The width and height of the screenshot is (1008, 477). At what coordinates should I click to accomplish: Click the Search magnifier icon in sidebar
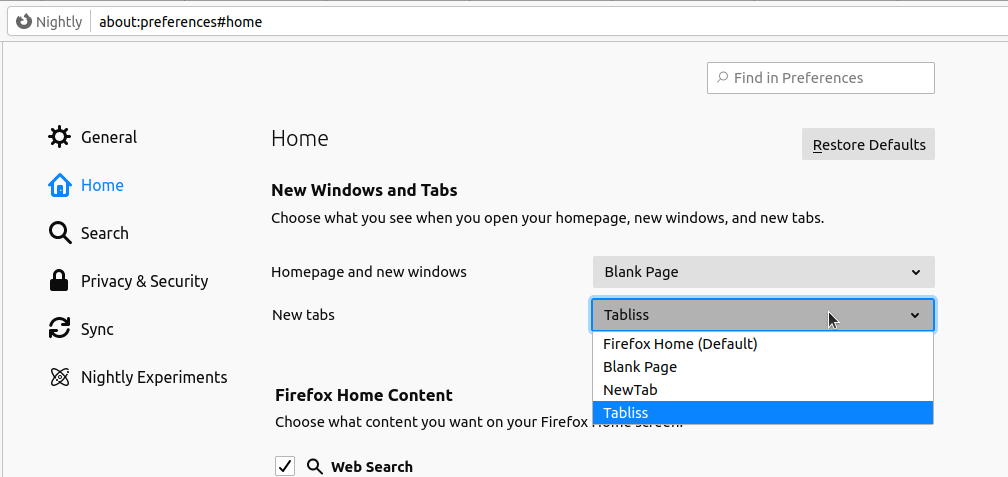59,233
